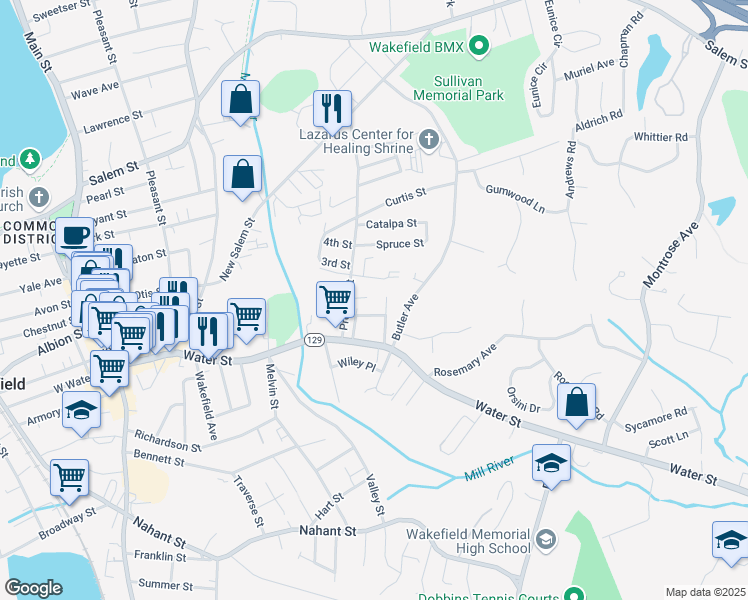748x600 pixels.
Task: Click the Andrews Rd label
Action: [x=571, y=170]
